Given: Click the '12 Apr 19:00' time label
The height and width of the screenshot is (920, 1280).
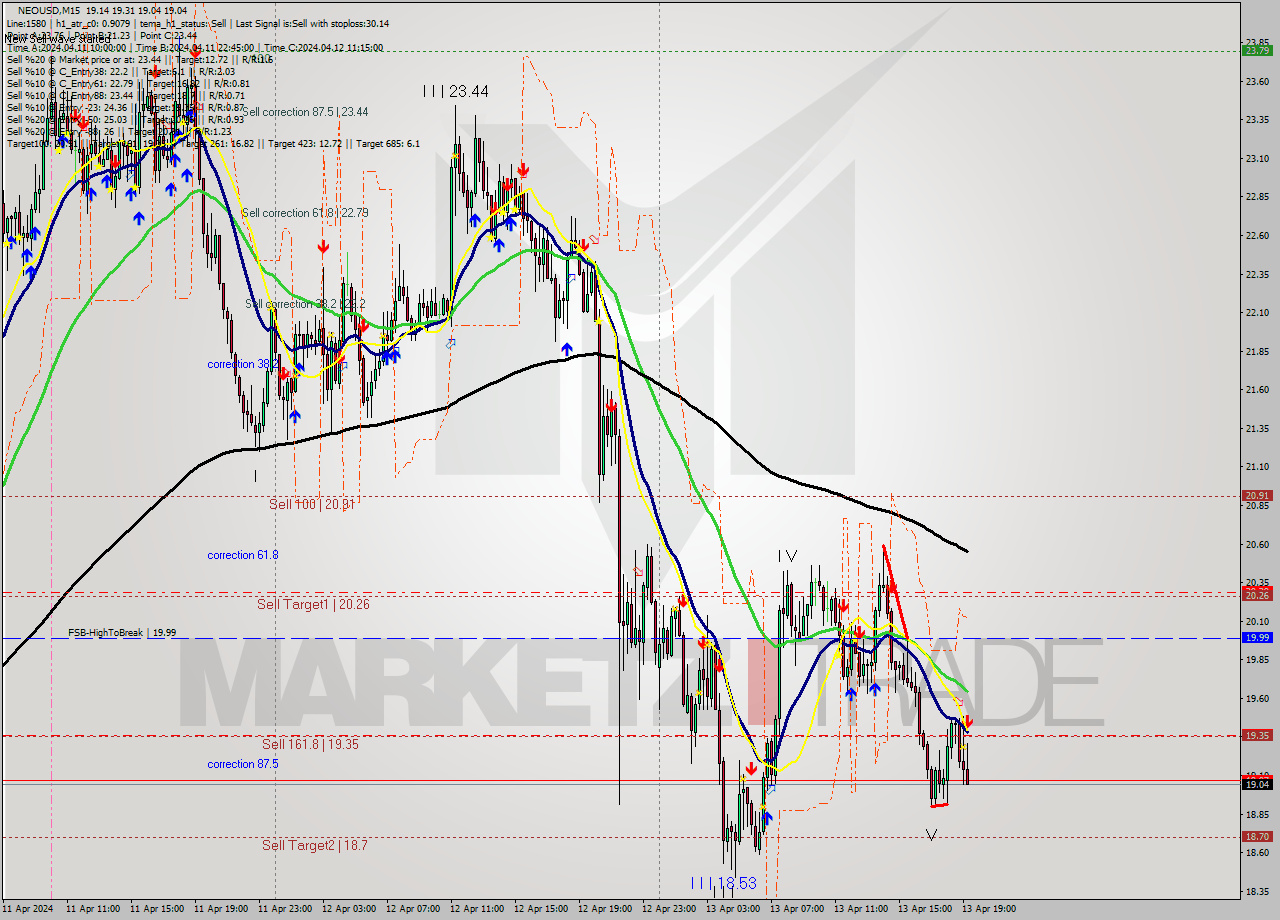Looking at the screenshot, I should coord(606,909).
